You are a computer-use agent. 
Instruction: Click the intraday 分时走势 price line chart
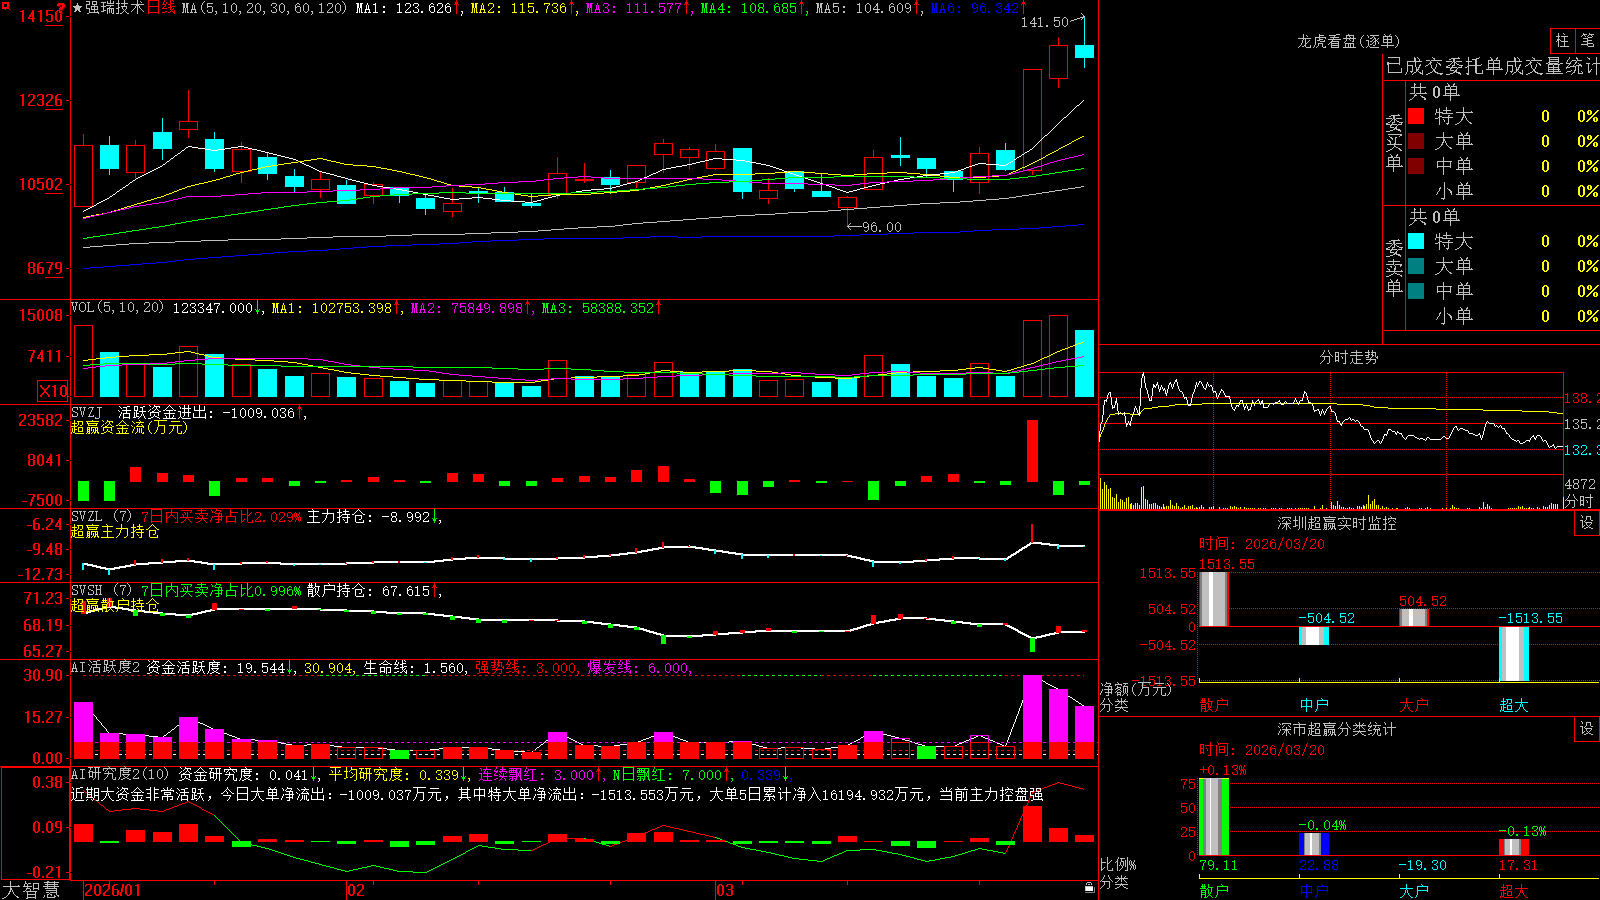click(1331, 422)
